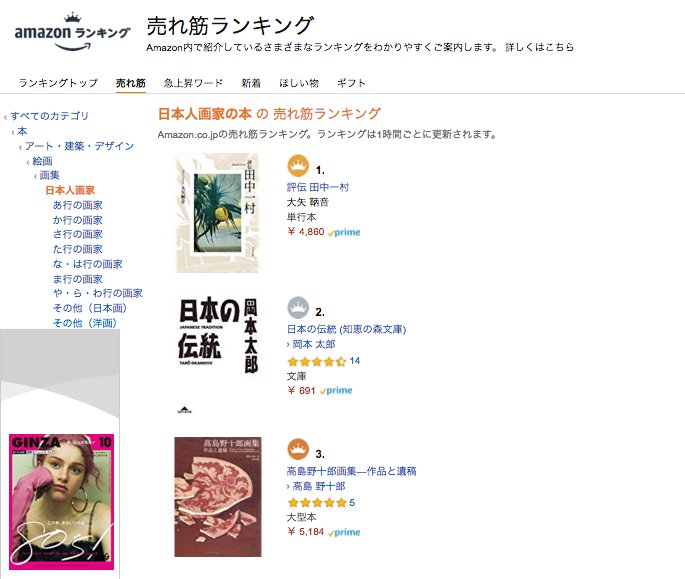Open the 急上昇ワード tab
This screenshot has height=579, width=685.
point(193,83)
